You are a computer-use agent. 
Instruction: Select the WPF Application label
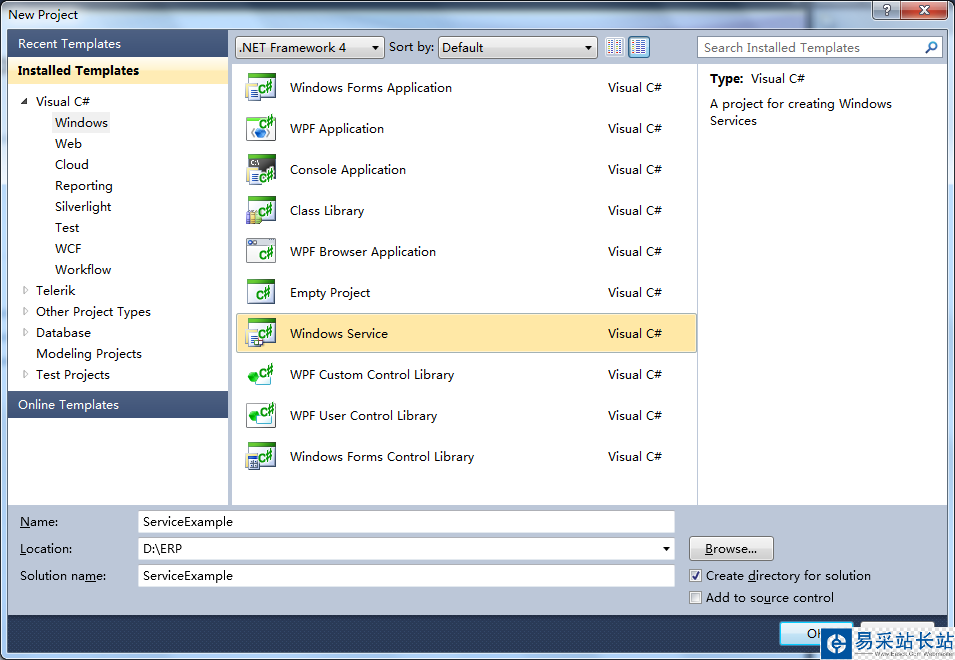(337, 128)
